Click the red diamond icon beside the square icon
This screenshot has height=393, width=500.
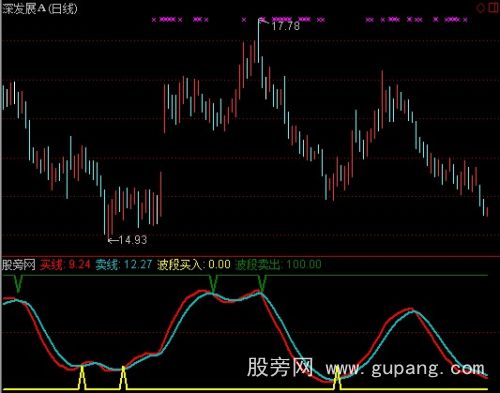tap(480, 8)
